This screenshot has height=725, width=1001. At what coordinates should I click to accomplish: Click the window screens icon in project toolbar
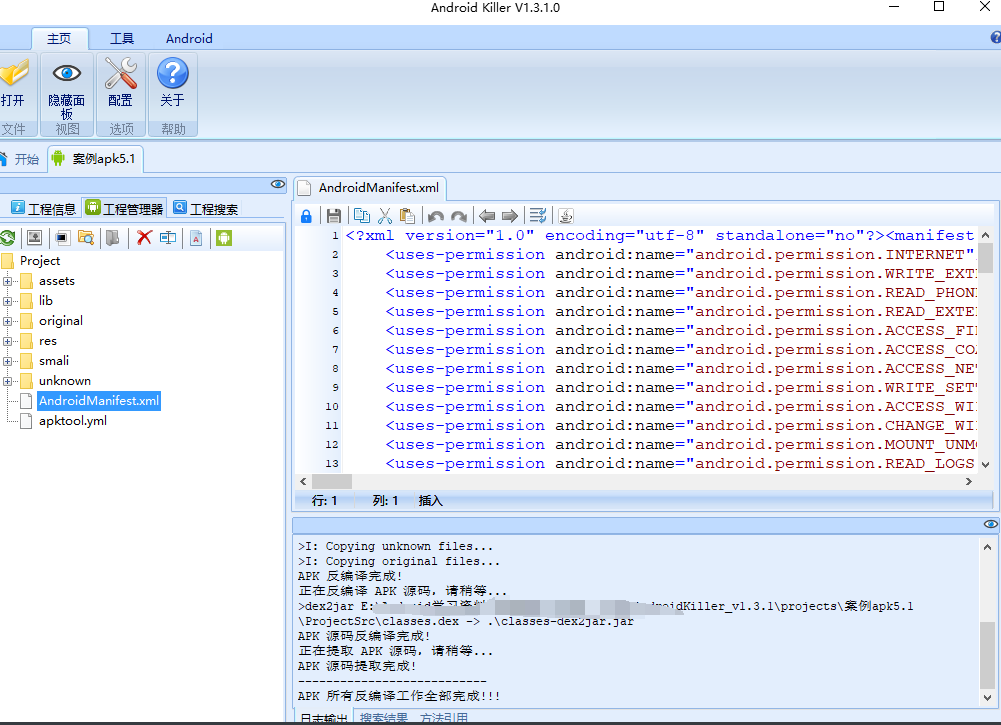click(62, 238)
